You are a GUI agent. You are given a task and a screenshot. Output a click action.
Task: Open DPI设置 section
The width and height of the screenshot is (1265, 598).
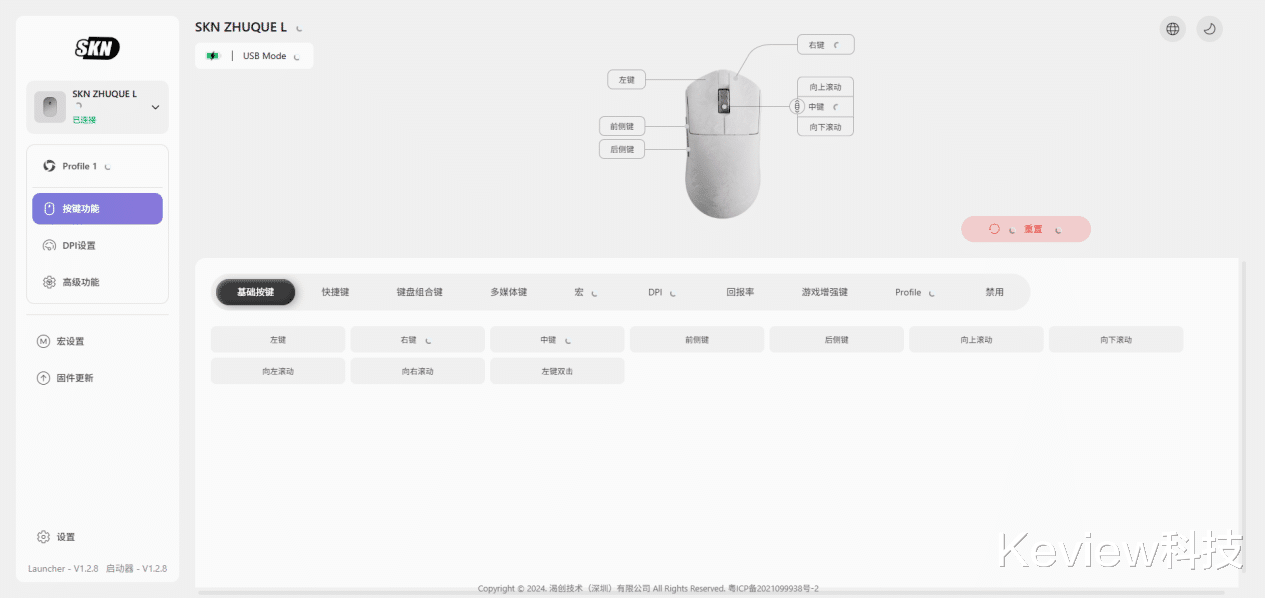point(97,245)
